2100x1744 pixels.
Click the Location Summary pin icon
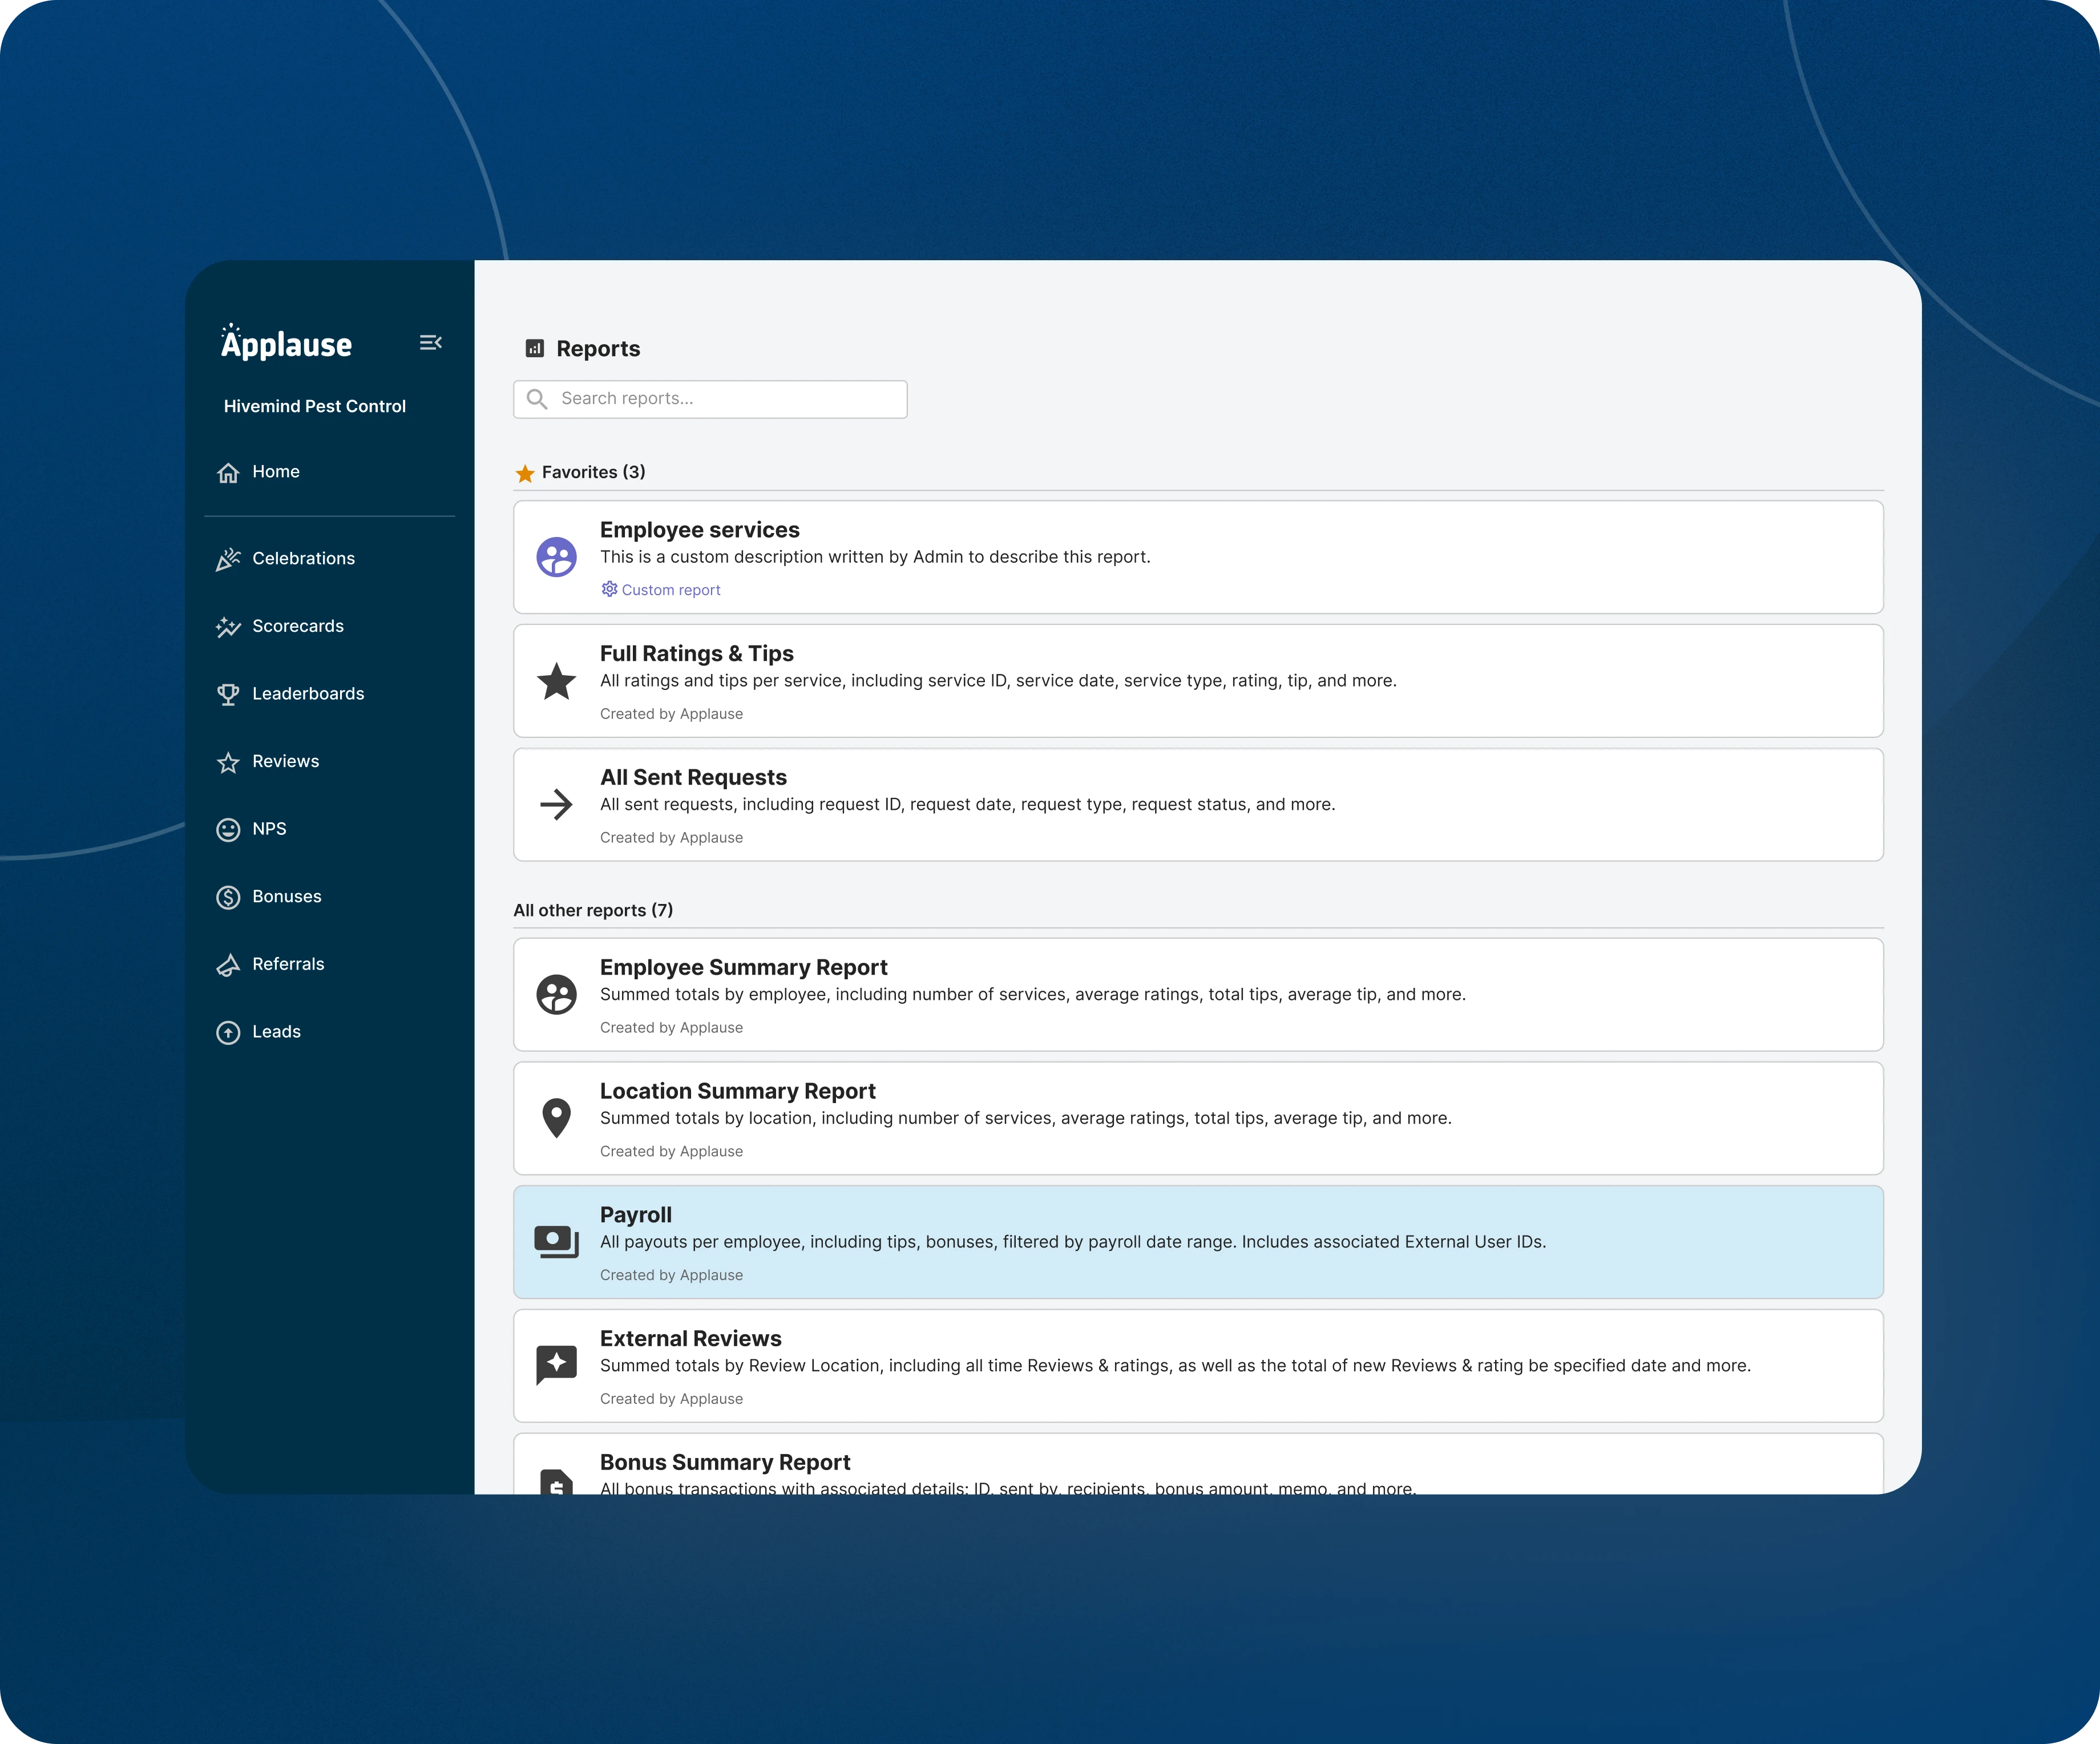[x=556, y=1118]
